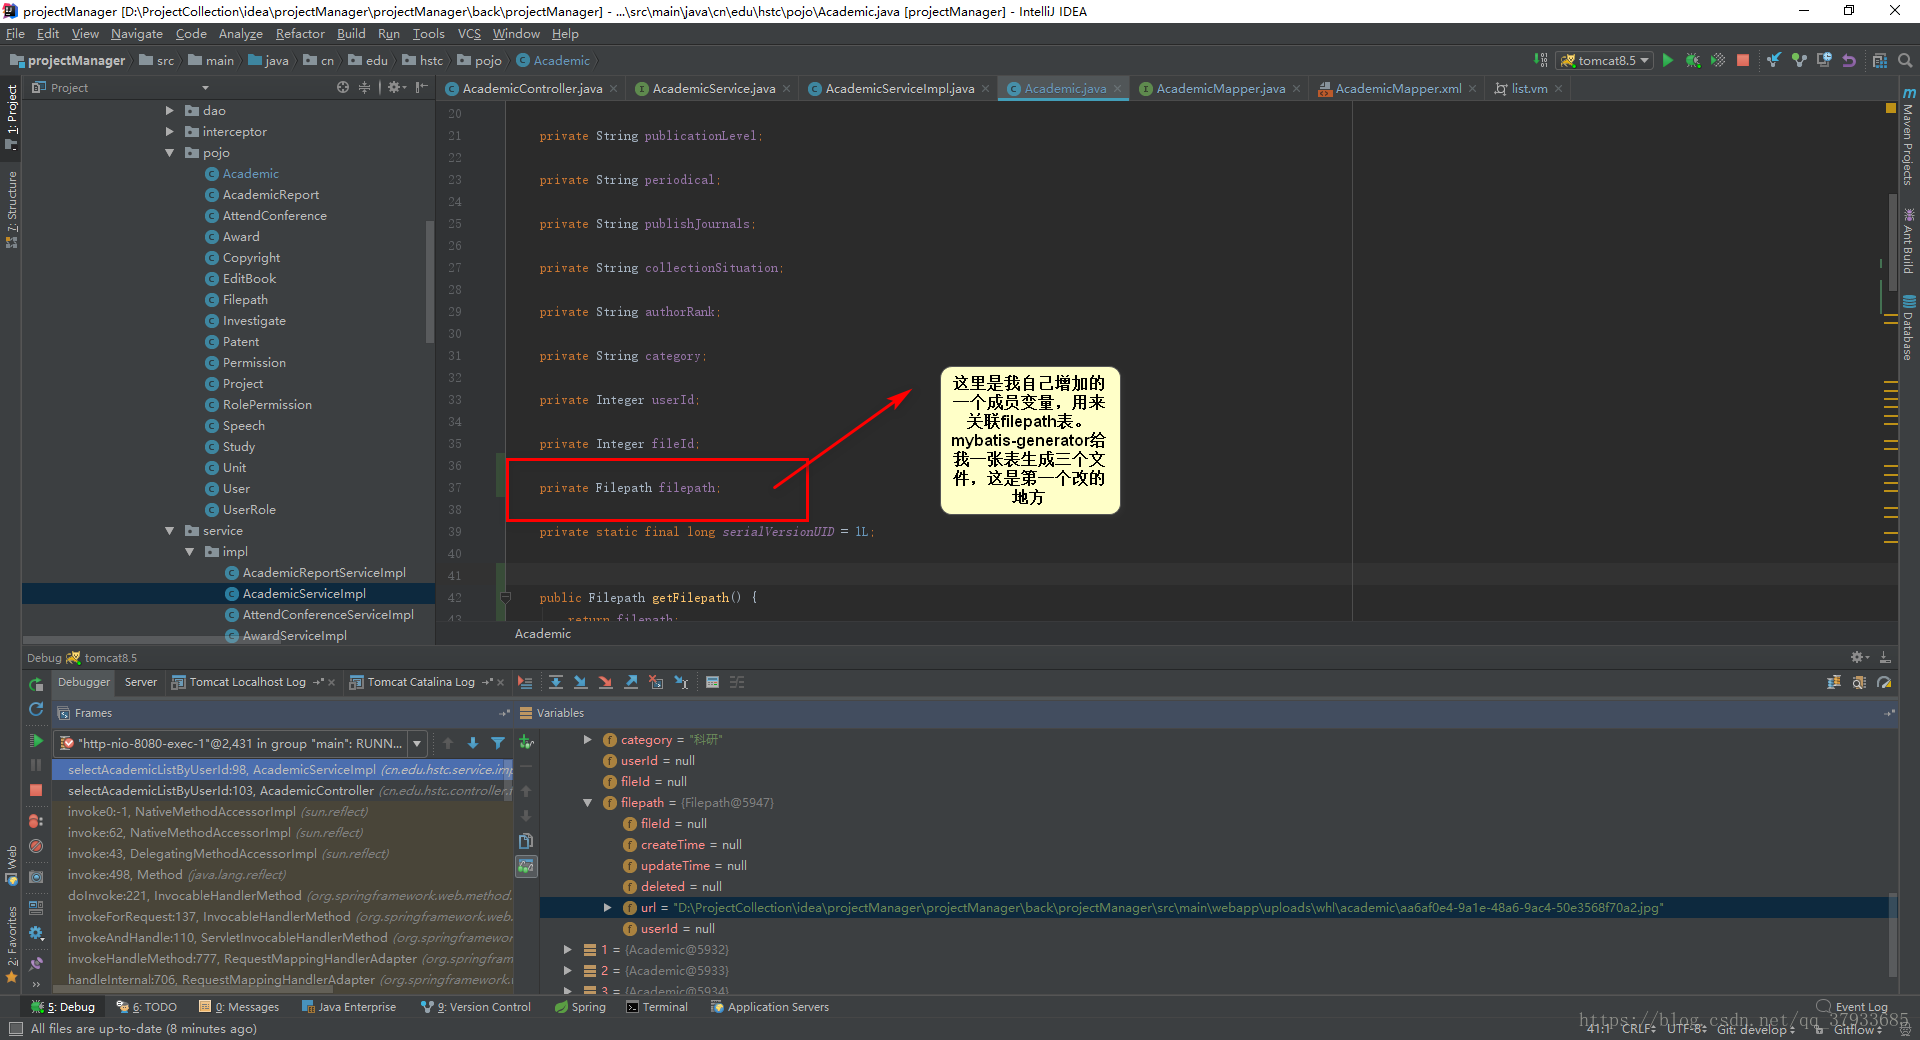Image resolution: width=1920 pixels, height=1040 pixels.
Task: Open the Build menu
Action: click(351, 34)
